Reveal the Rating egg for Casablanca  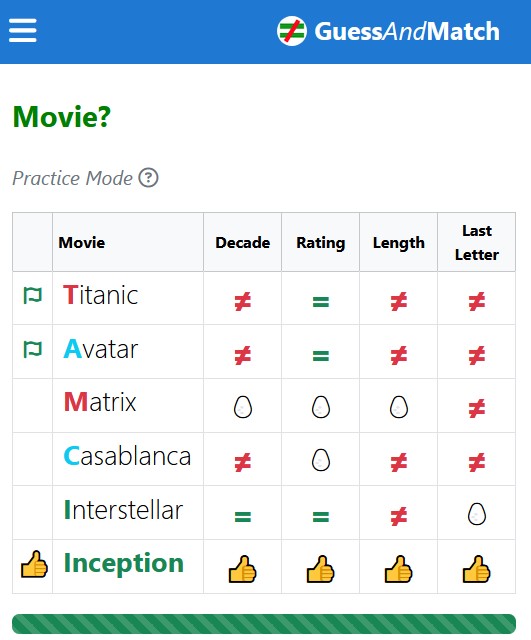pos(320,460)
